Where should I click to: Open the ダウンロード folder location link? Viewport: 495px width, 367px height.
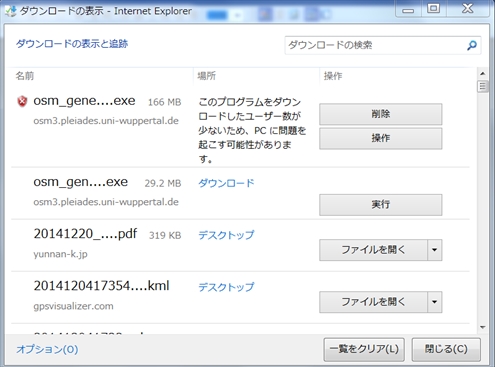point(226,183)
